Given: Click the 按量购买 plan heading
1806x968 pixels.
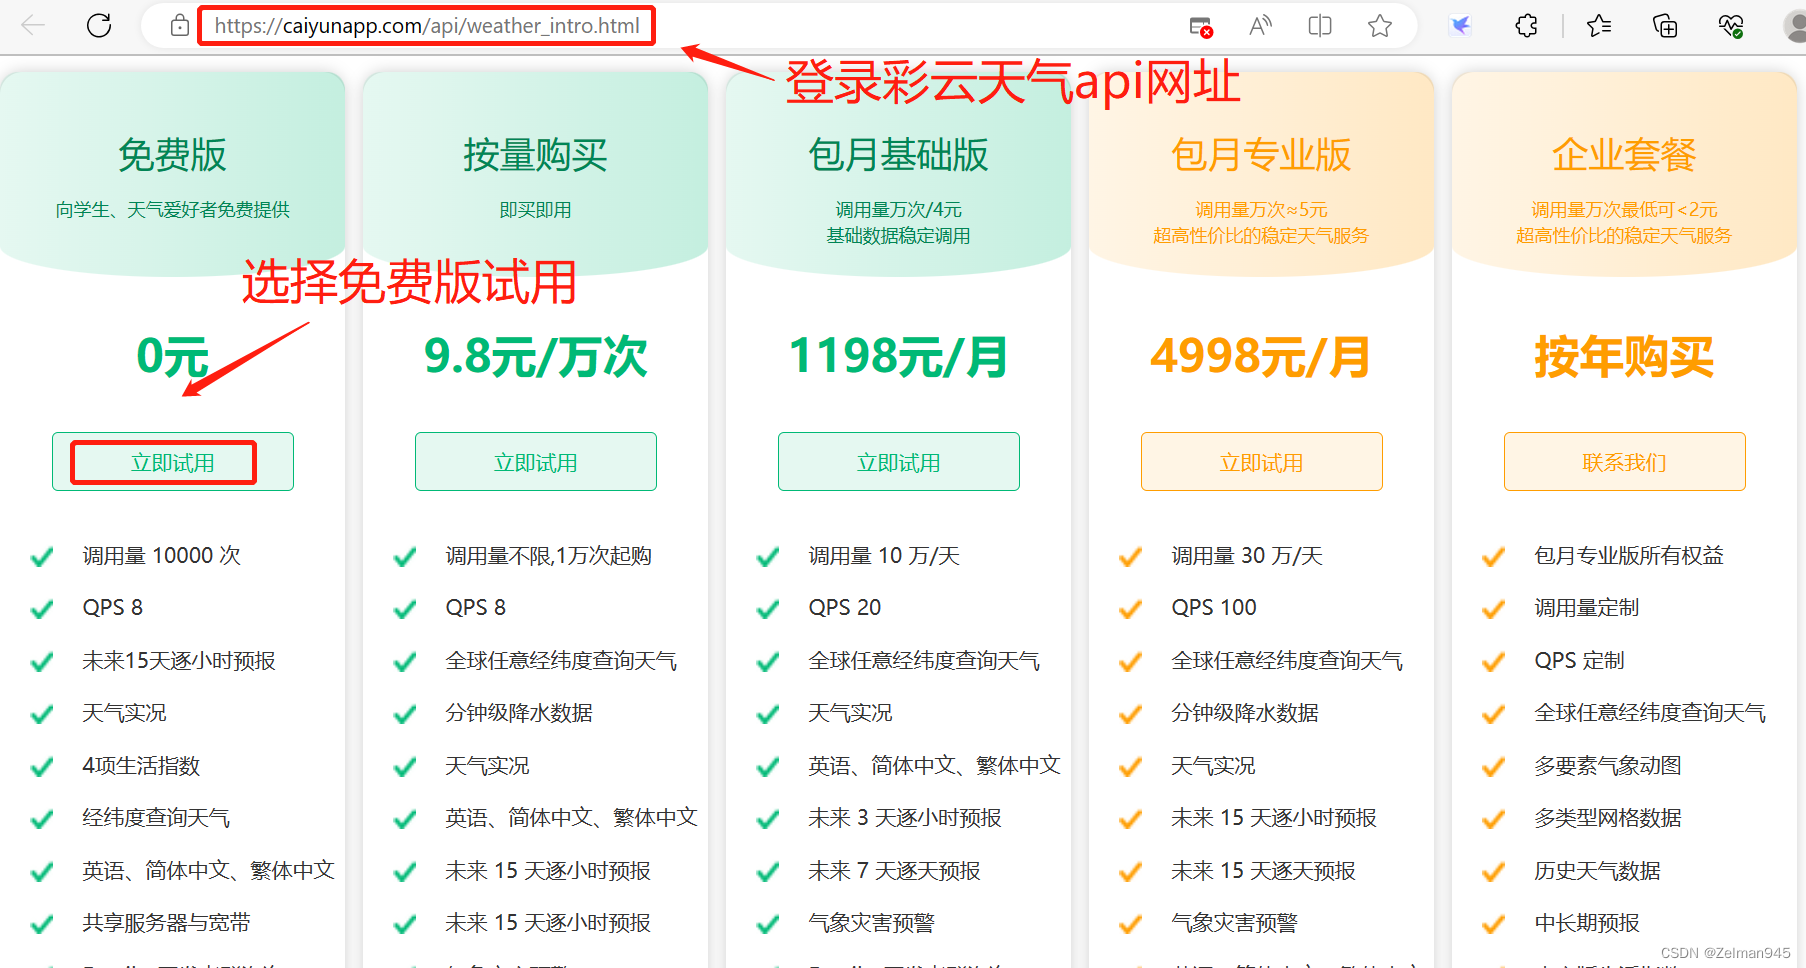Looking at the screenshot, I should click(536, 155).
